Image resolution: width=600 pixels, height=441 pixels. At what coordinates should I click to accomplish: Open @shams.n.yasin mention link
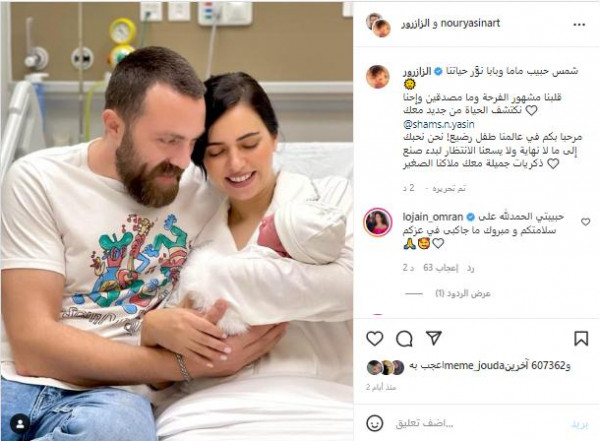point(439,124)
